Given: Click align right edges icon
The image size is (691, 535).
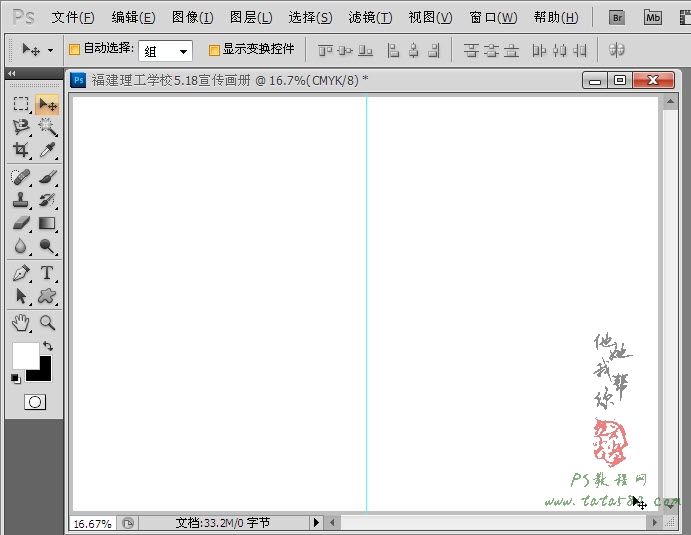Looking at the screenshot, I should tap(434, 50).
